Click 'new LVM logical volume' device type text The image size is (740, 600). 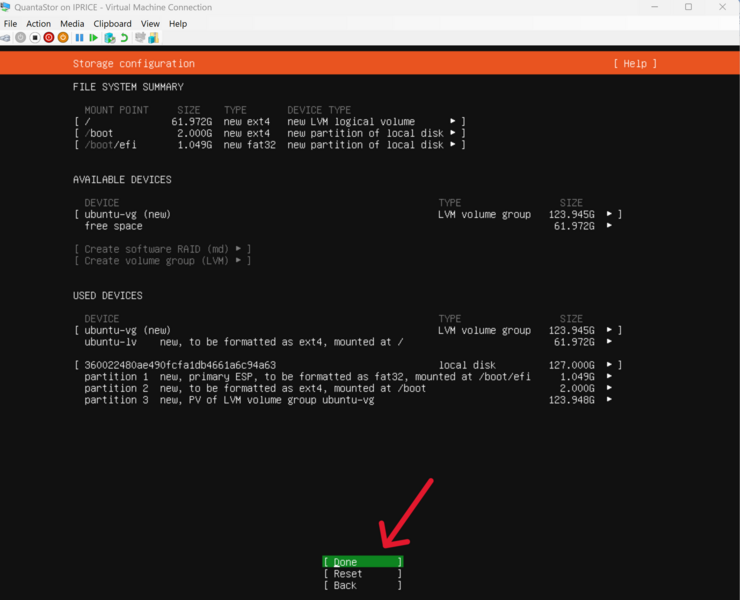(351, 122)
